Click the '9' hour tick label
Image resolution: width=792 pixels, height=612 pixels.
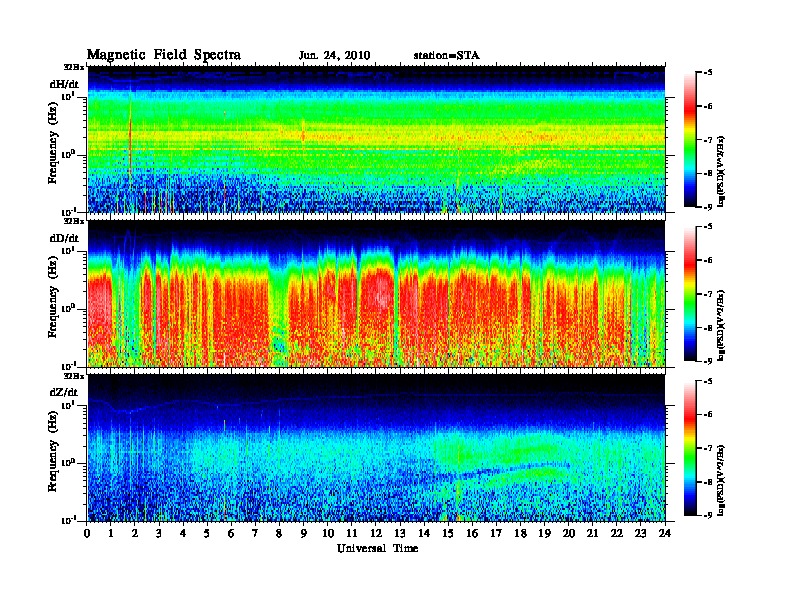pos(304,533)
